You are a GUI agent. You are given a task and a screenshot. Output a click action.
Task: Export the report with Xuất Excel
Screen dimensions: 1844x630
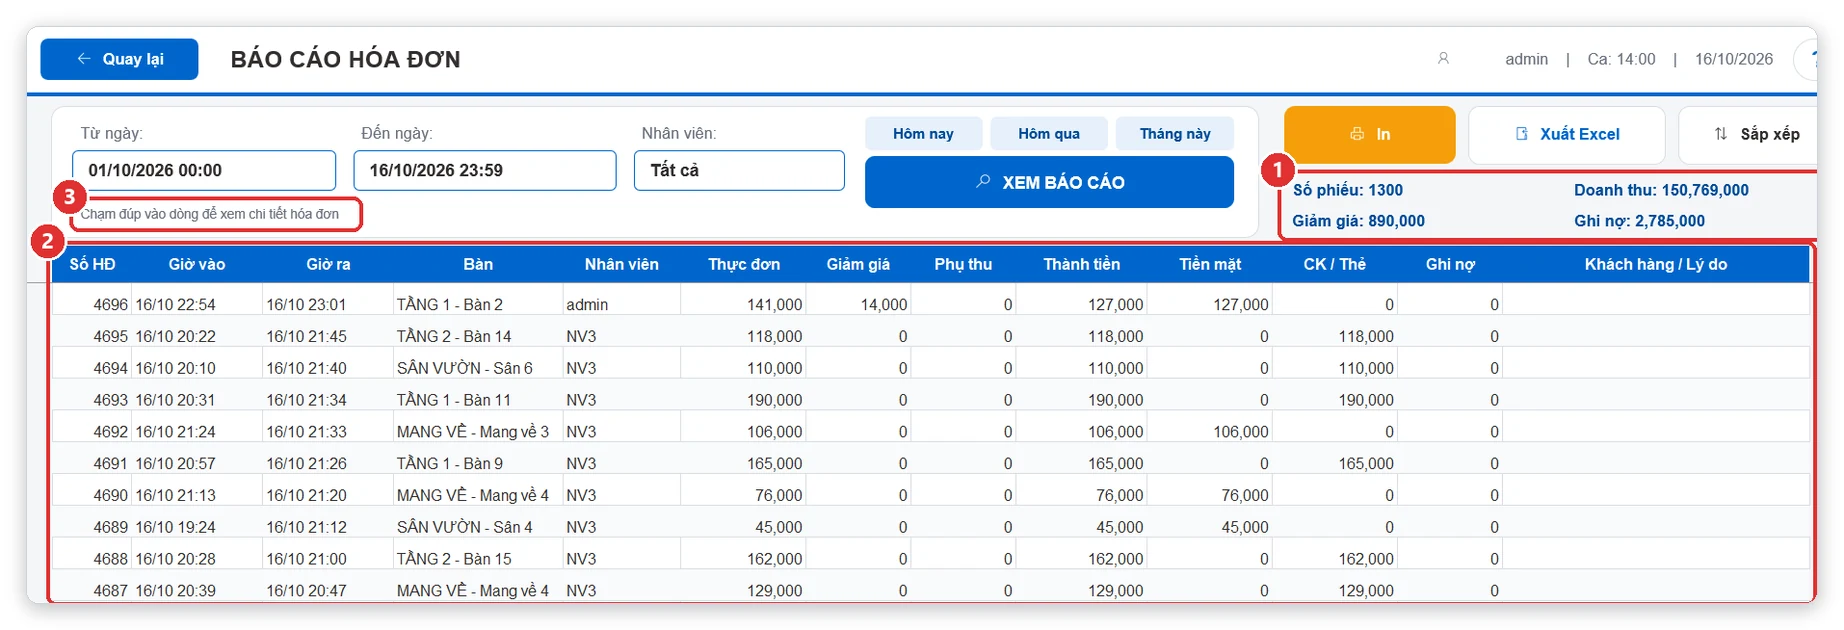point(1566,134)
